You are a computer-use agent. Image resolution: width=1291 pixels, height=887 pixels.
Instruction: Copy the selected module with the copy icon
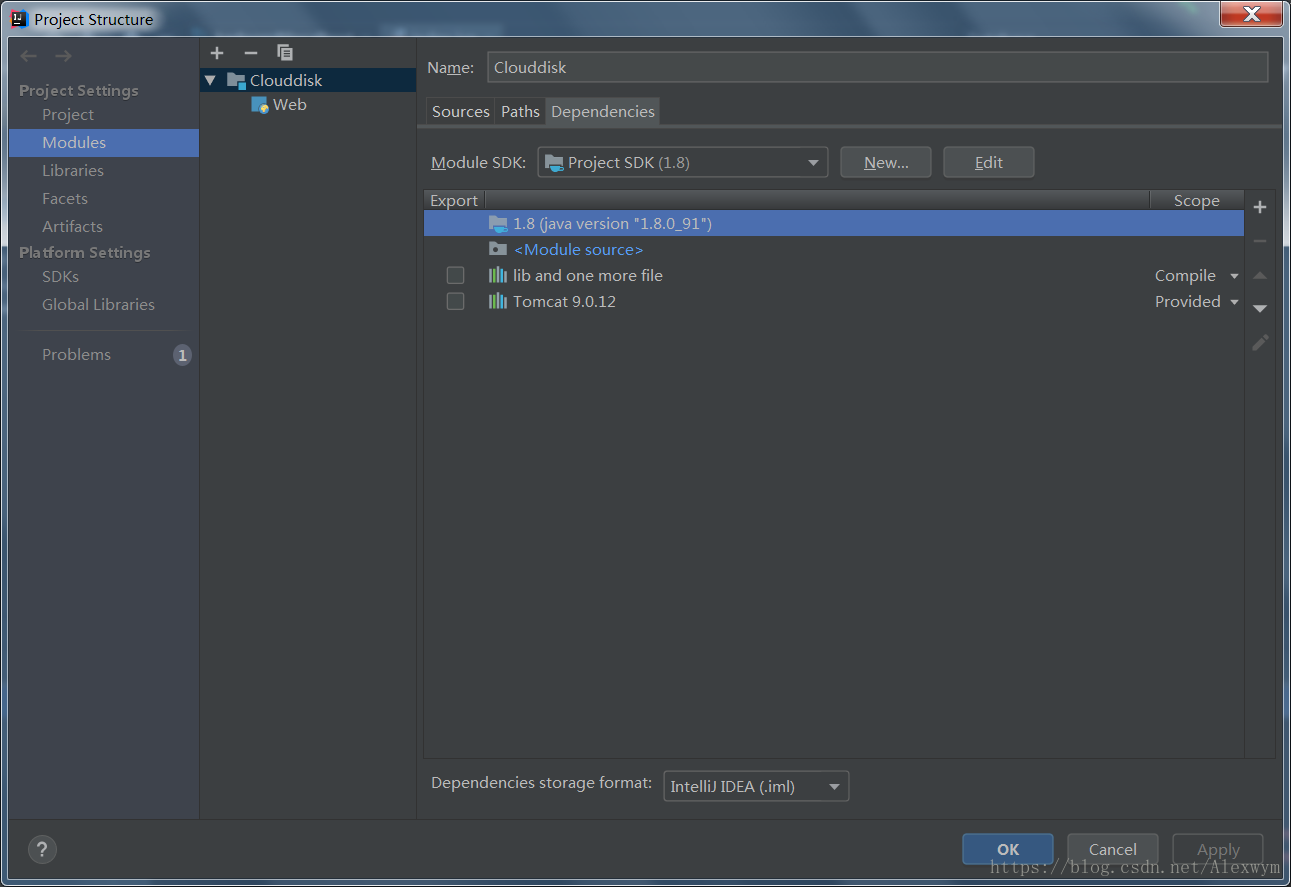click(x=285, y=53)
